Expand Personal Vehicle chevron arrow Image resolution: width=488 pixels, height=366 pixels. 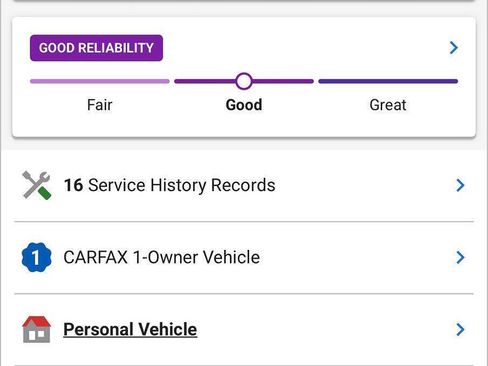pyautogui.click(x=460, y=329)
